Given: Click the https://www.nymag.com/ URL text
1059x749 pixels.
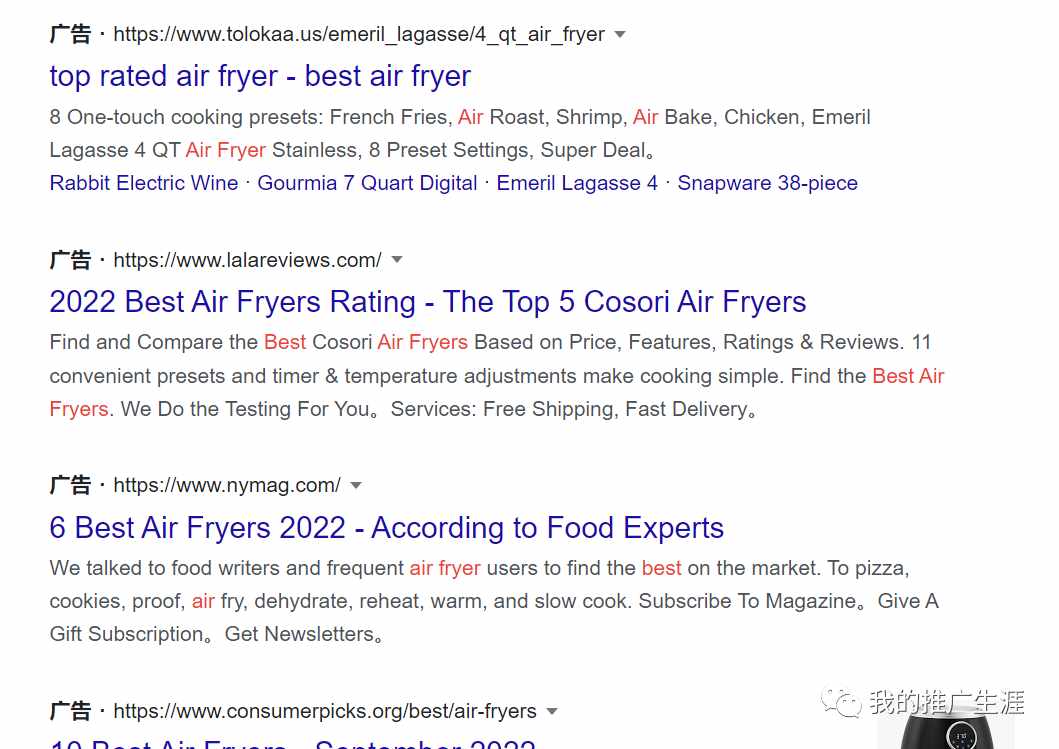Looking at the screenshot, I should tap(227, 486).
